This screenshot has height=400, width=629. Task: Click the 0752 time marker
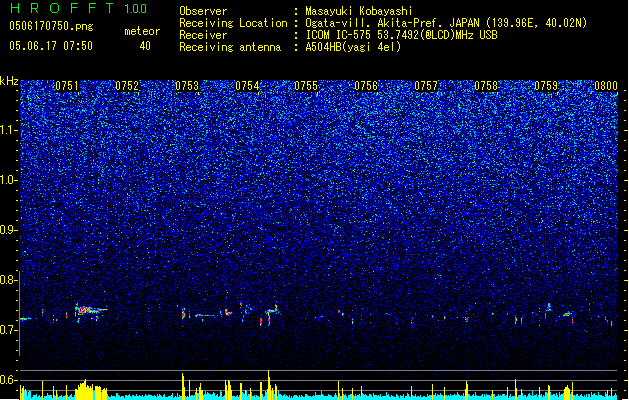[x=127, y=86]
